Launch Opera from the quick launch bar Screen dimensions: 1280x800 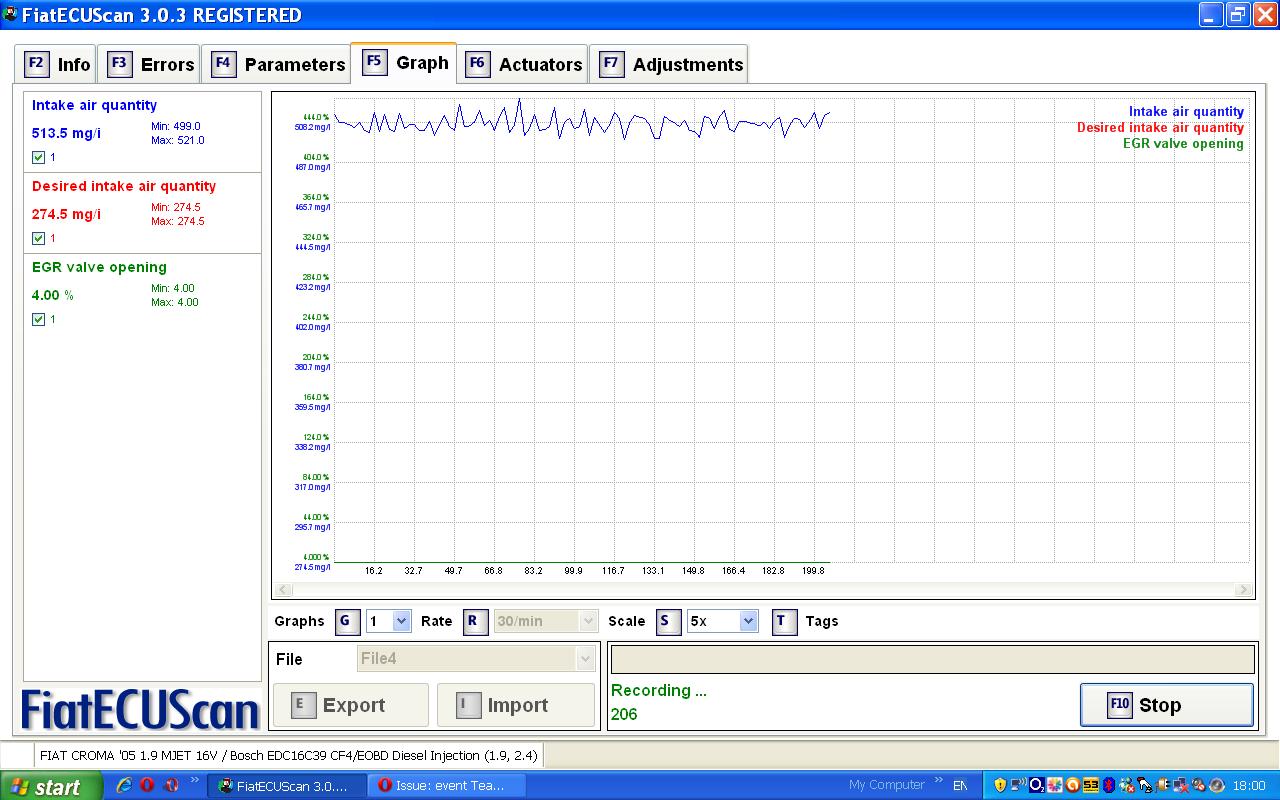(147, 786)
